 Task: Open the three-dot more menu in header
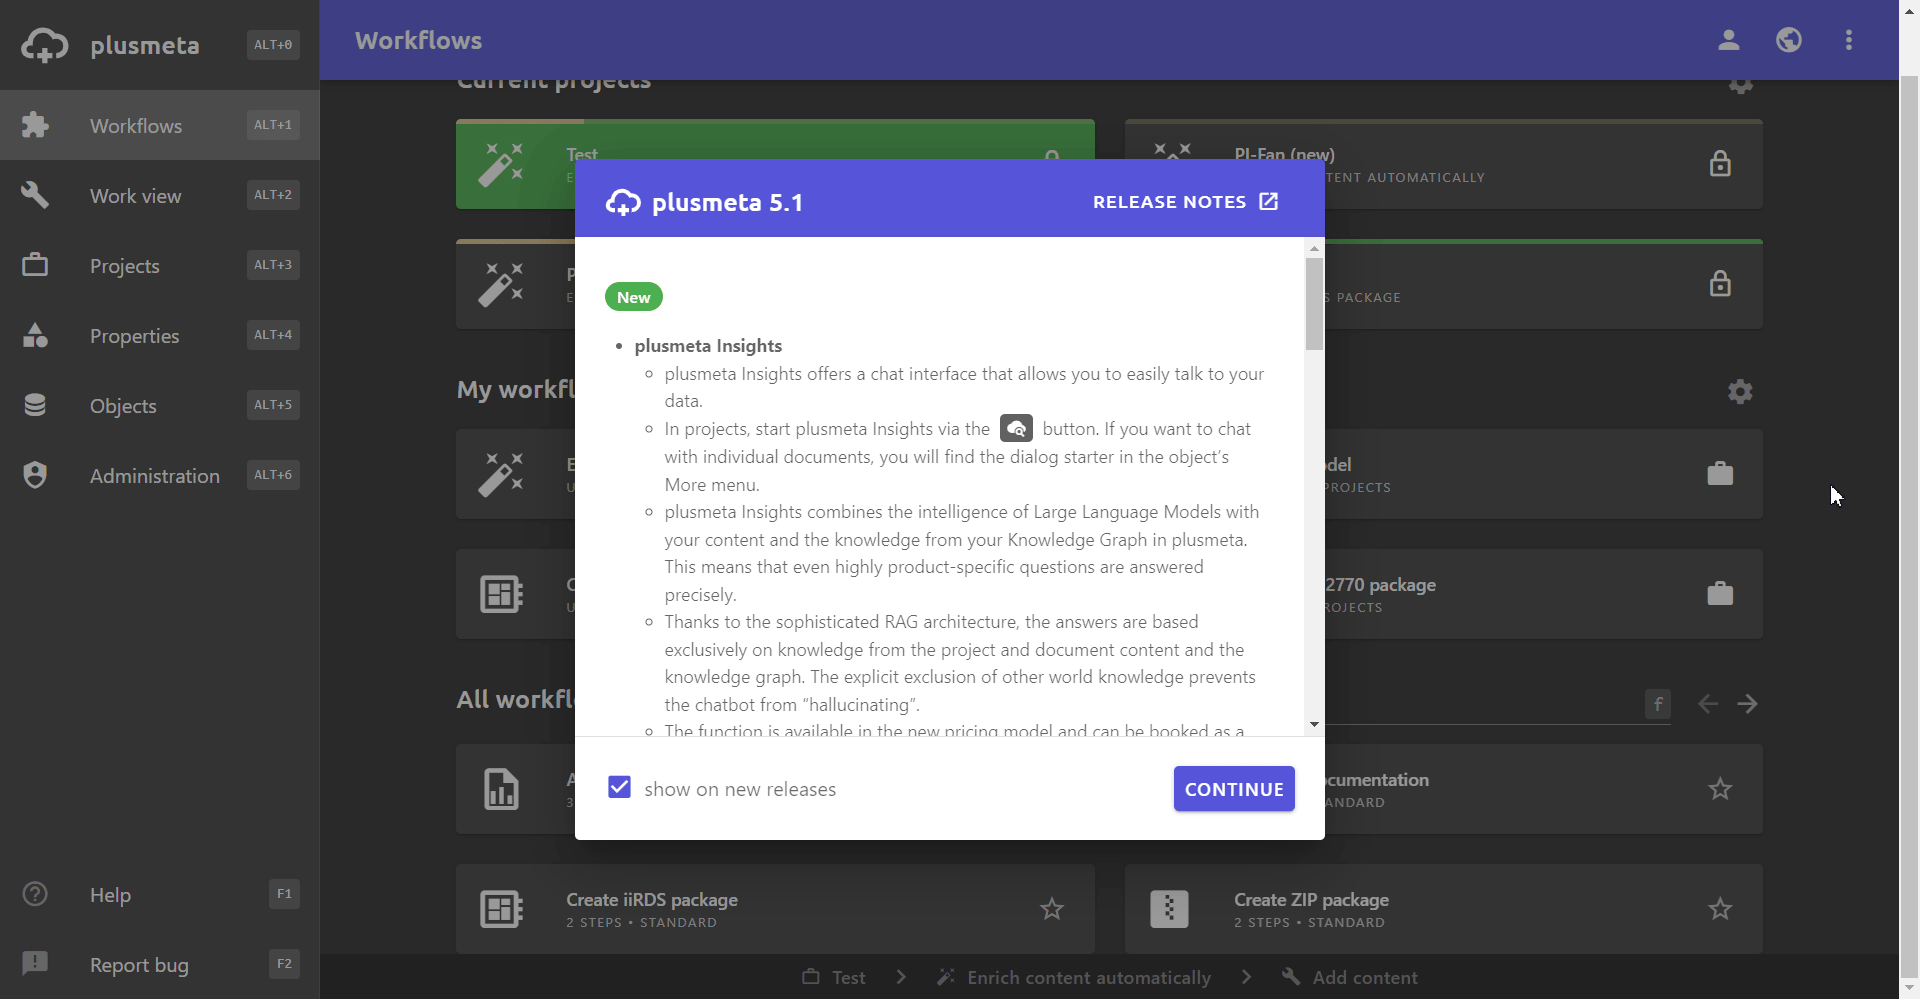tap(1849, 40)
